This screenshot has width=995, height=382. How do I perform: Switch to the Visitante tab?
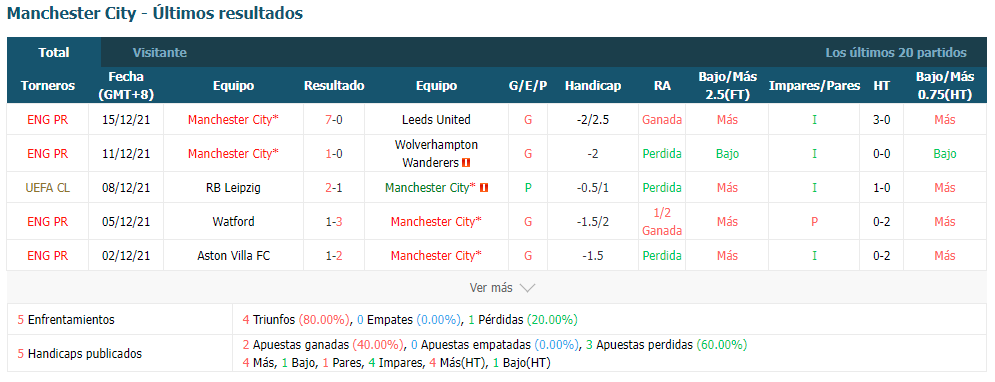(160, 53)
